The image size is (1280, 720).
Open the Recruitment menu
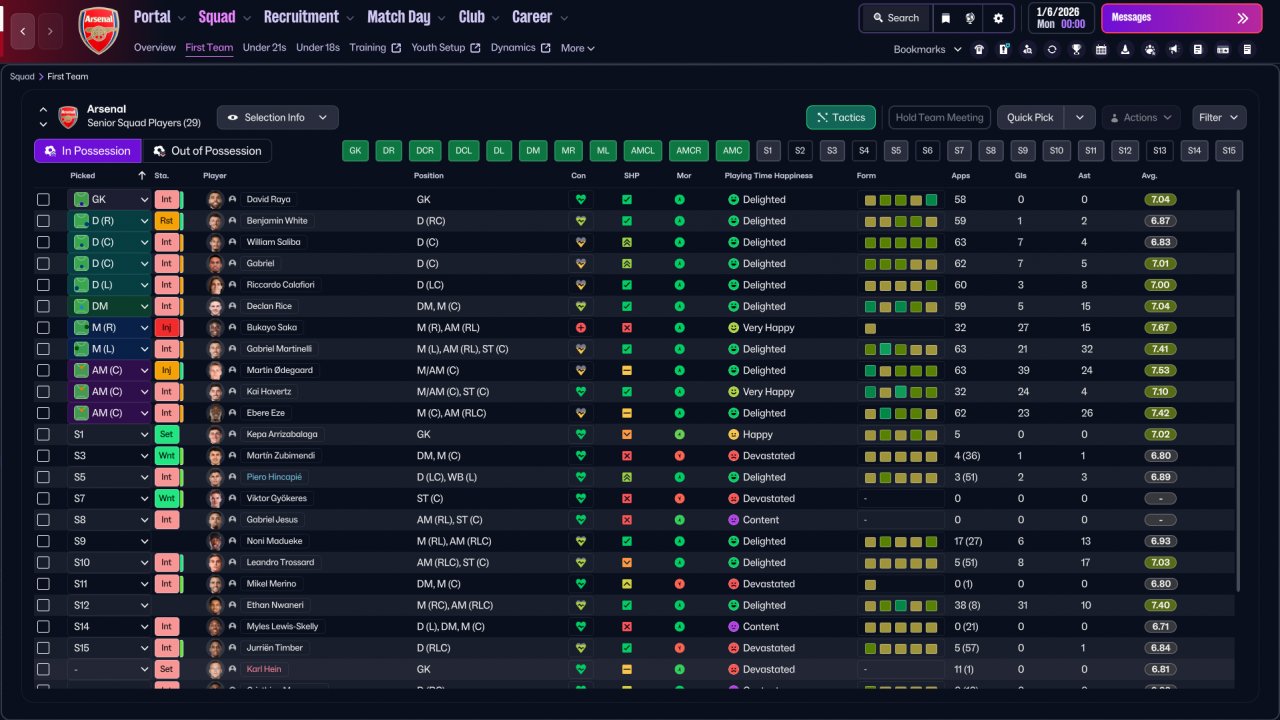309,17
